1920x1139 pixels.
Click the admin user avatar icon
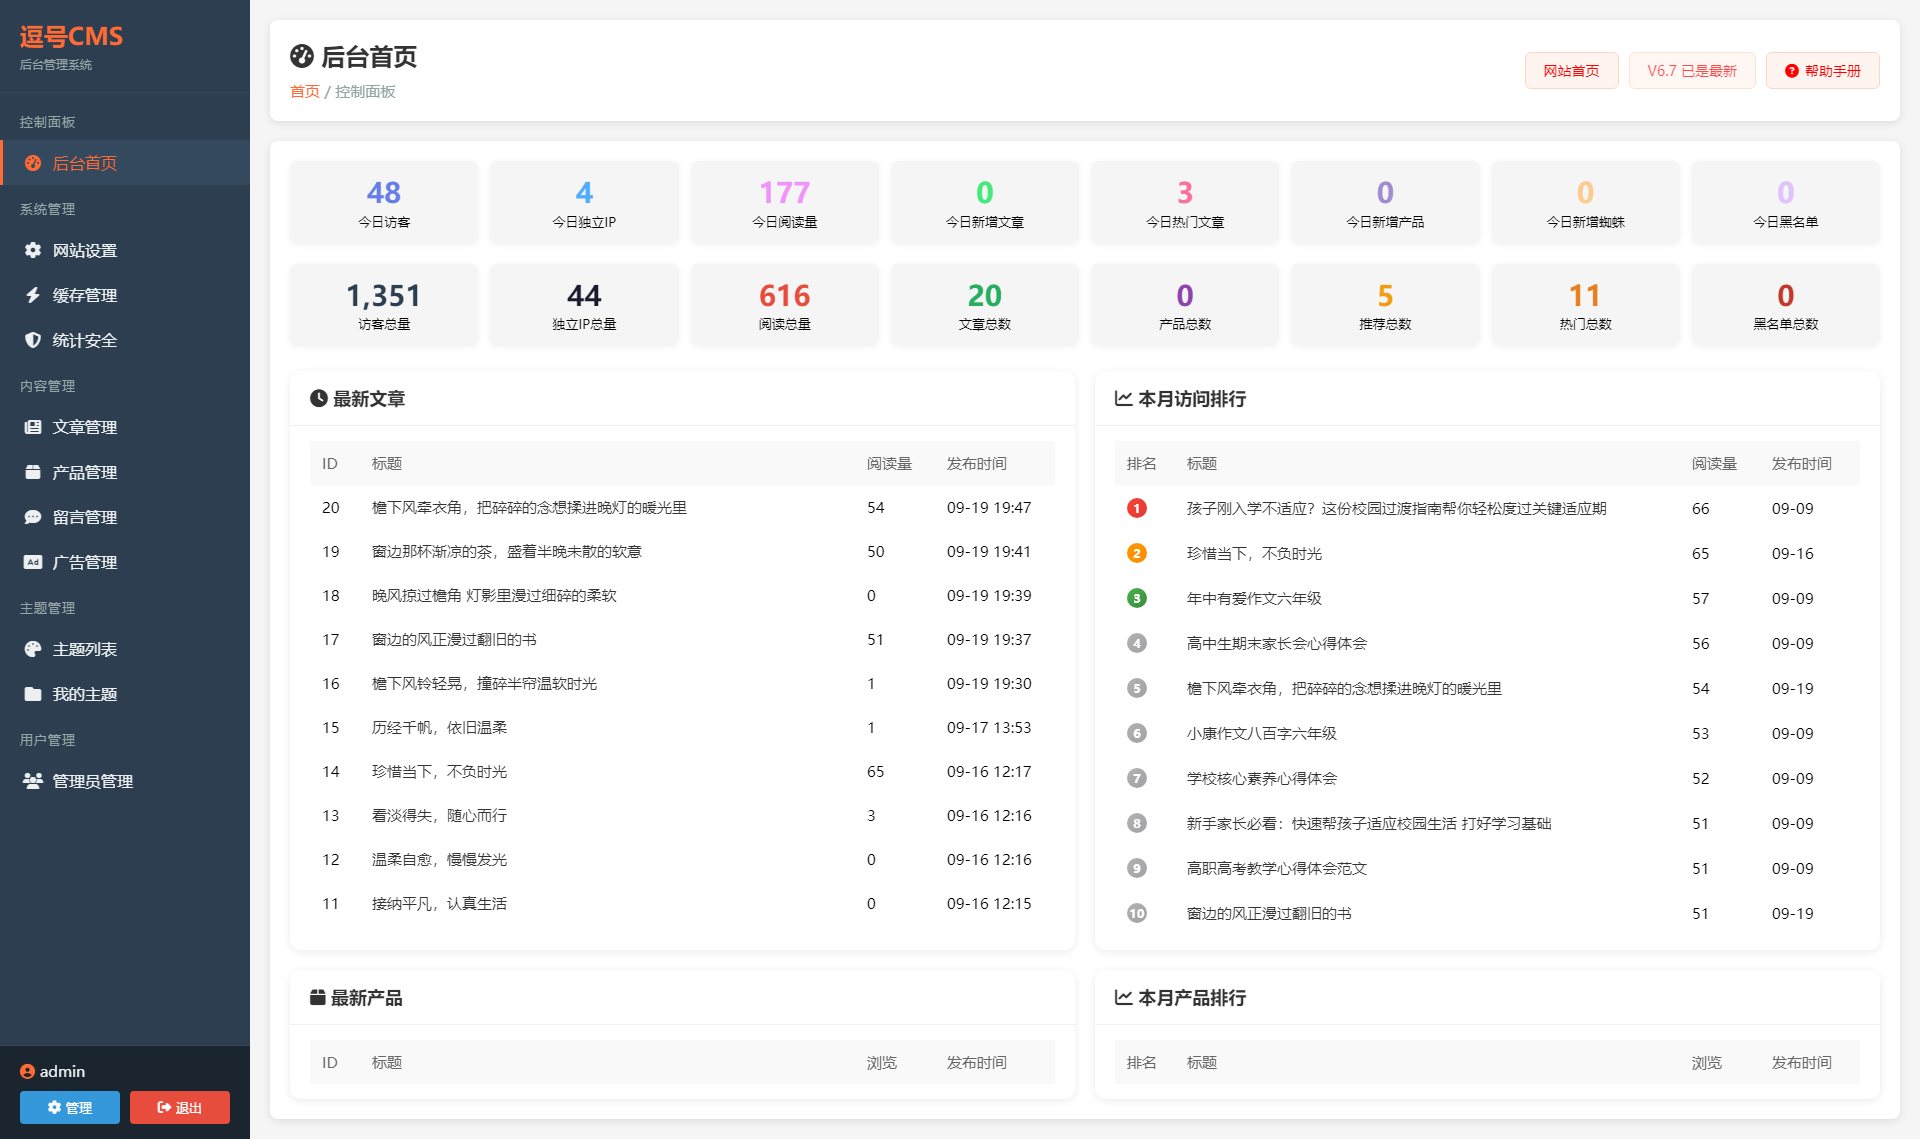(x=27, y=1071)
